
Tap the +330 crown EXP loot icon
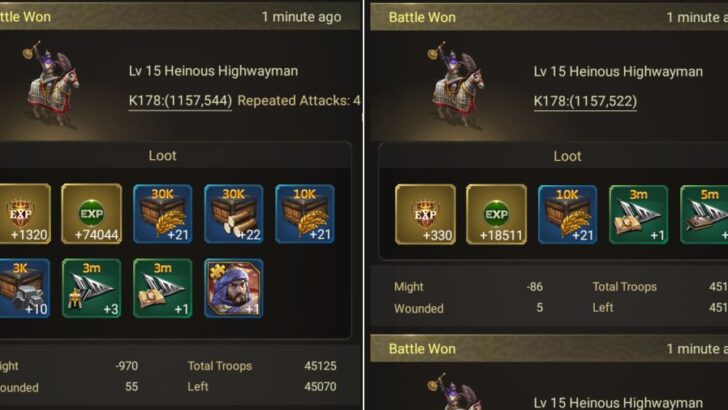pos(425,214)
